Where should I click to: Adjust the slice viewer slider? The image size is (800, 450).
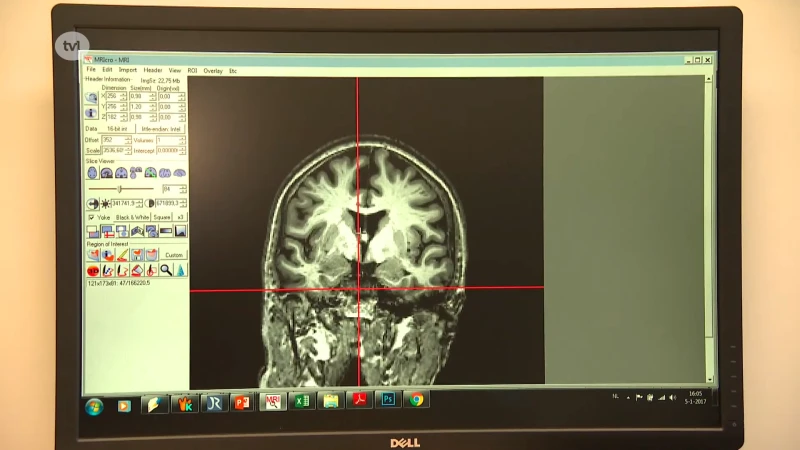click(x=121, y=189)
